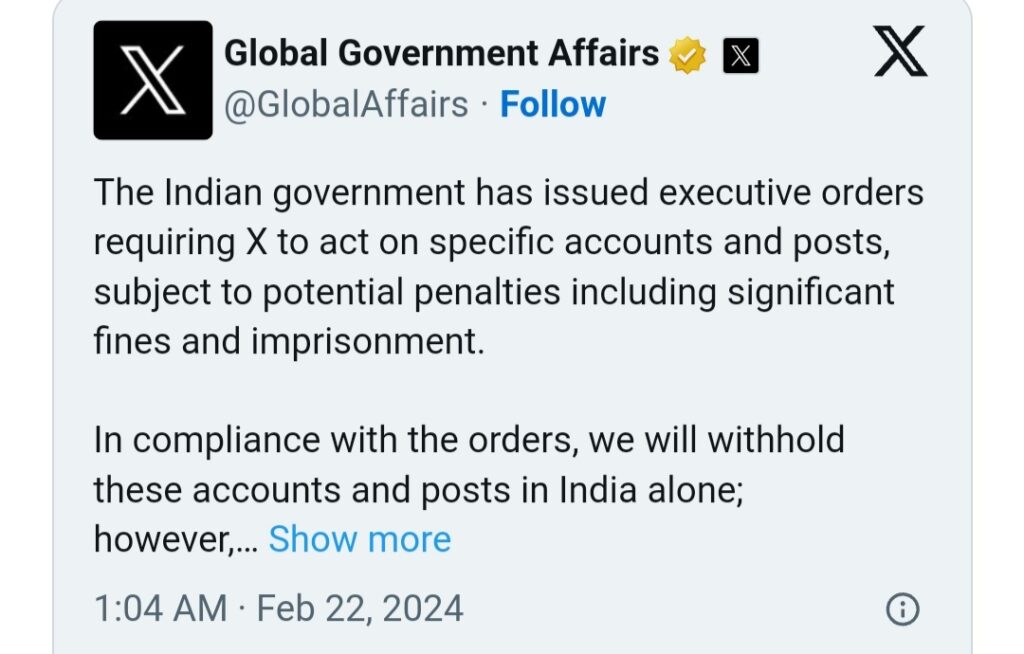Open the @GlobalAffairs handle link
Viewport: 1024px width, 654px height.
pos(346,105)
